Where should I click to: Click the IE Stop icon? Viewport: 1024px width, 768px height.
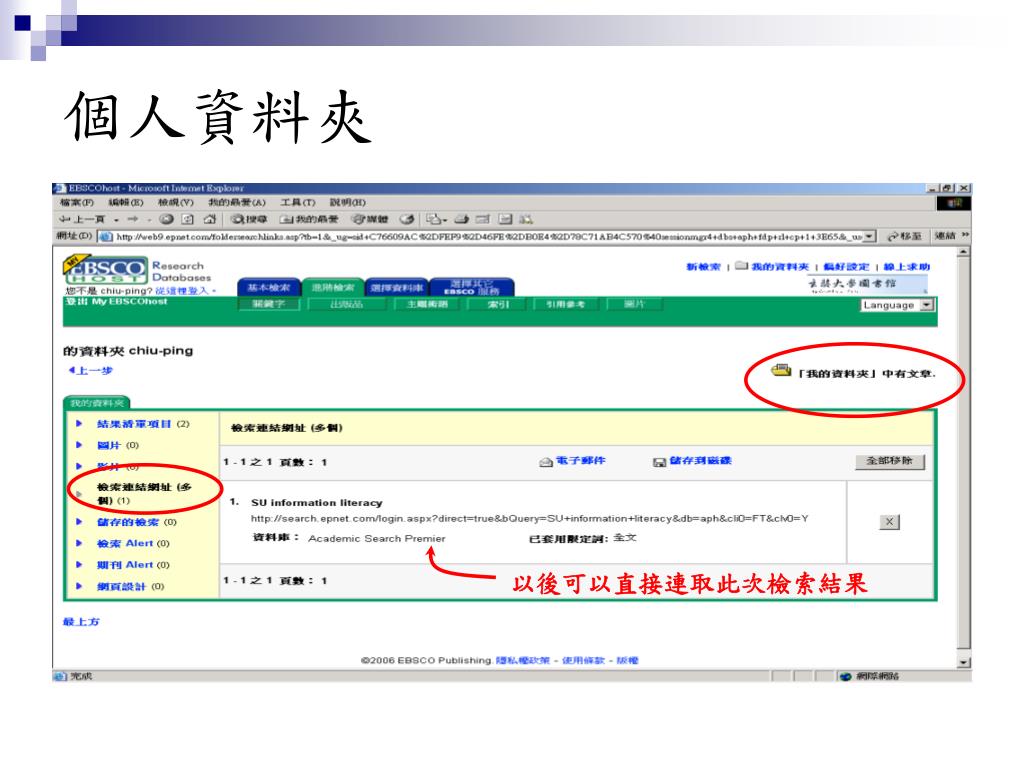coord(167,219)
